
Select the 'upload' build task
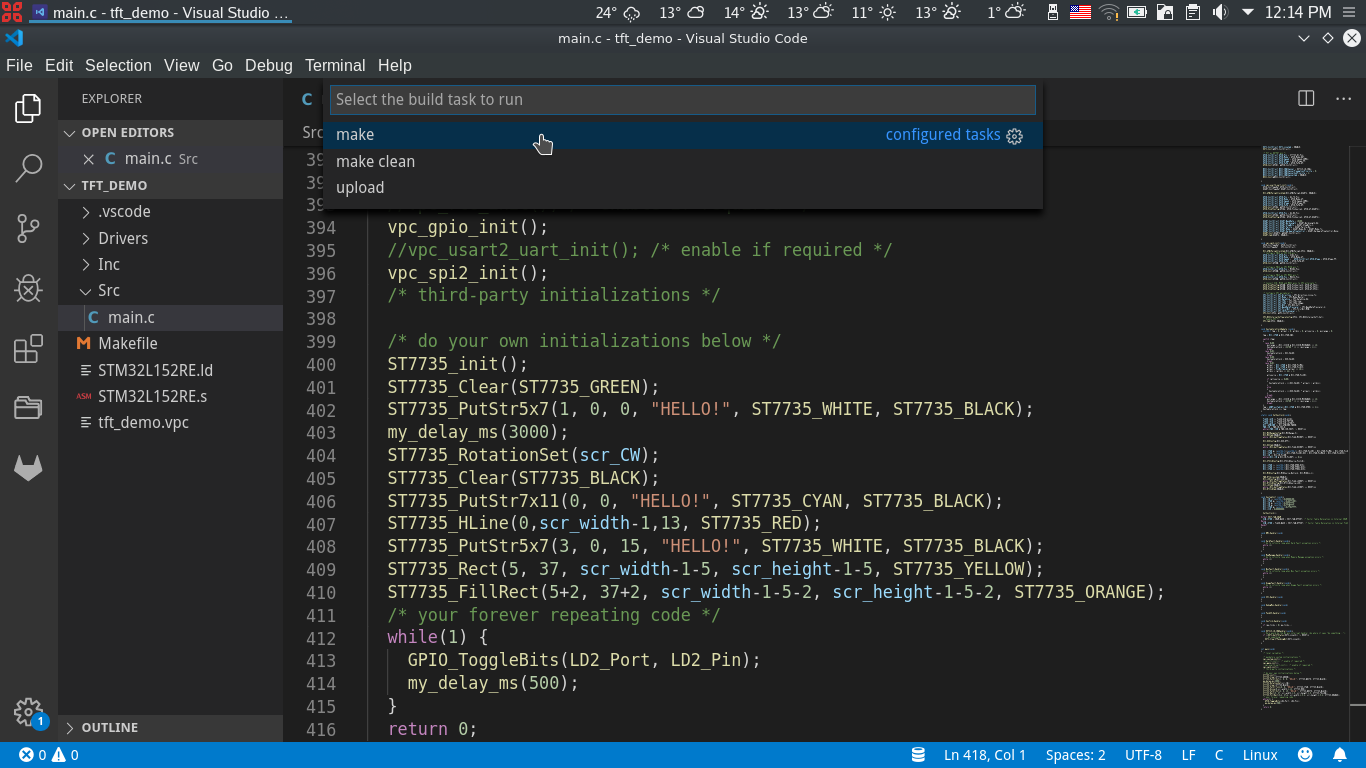pyautogui.click(x=360, y=187)
